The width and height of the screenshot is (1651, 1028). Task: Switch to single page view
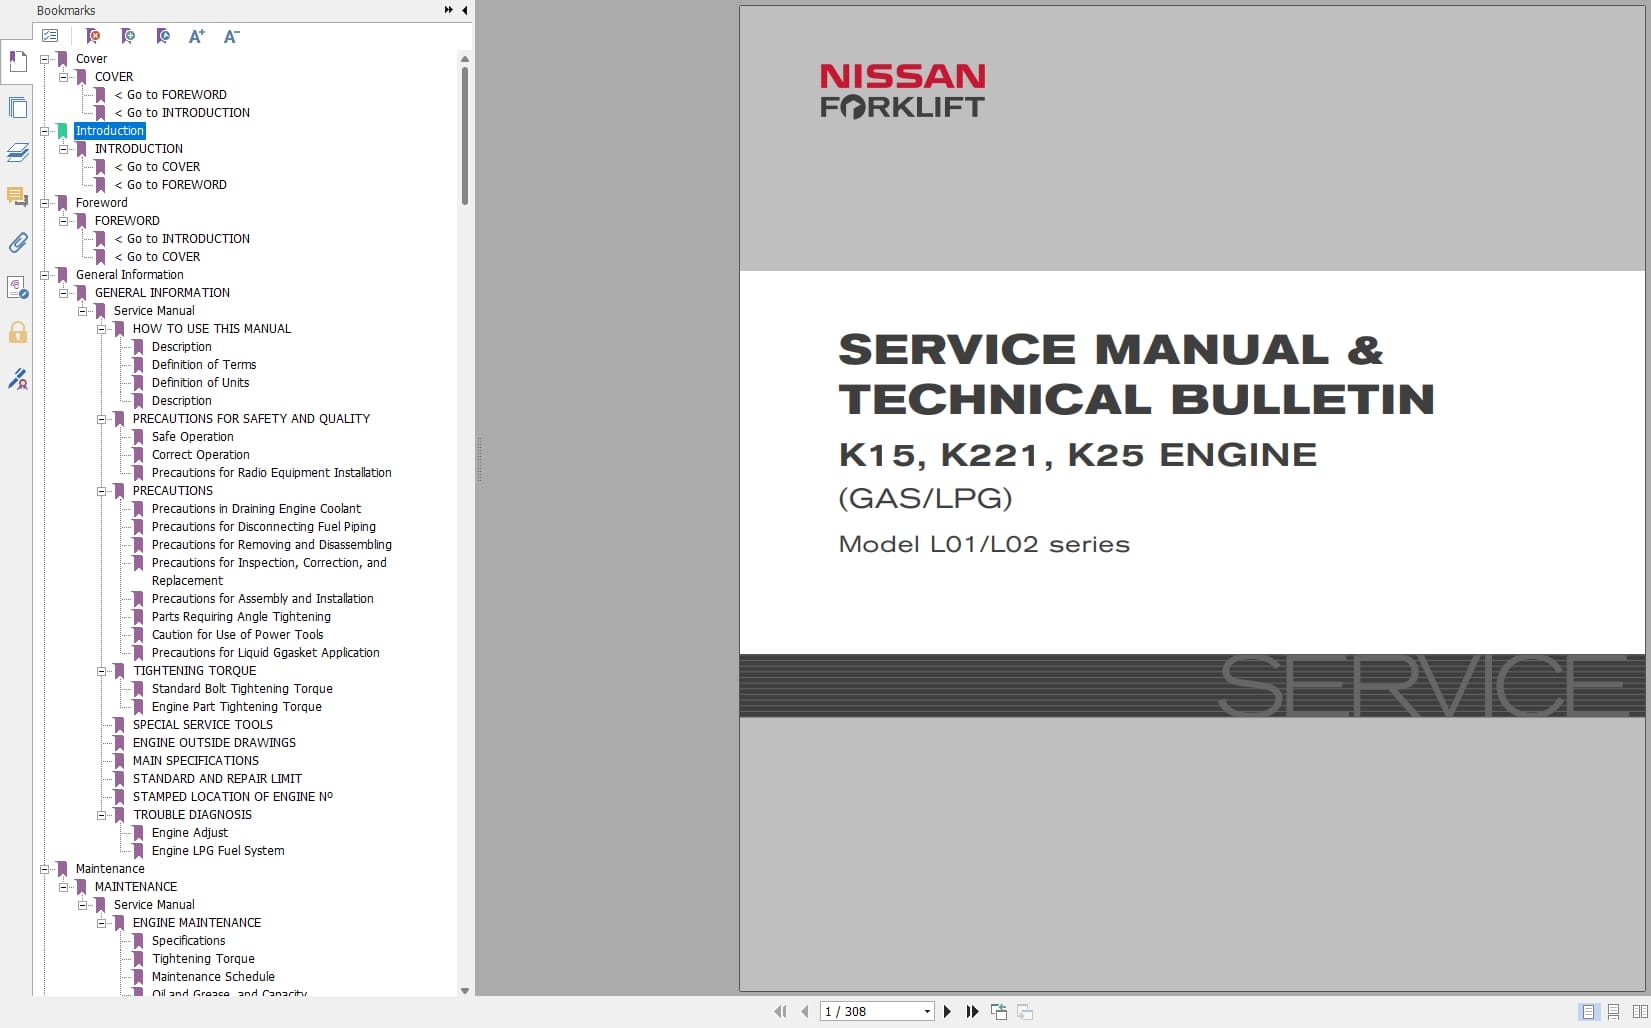point(1587,1012)
